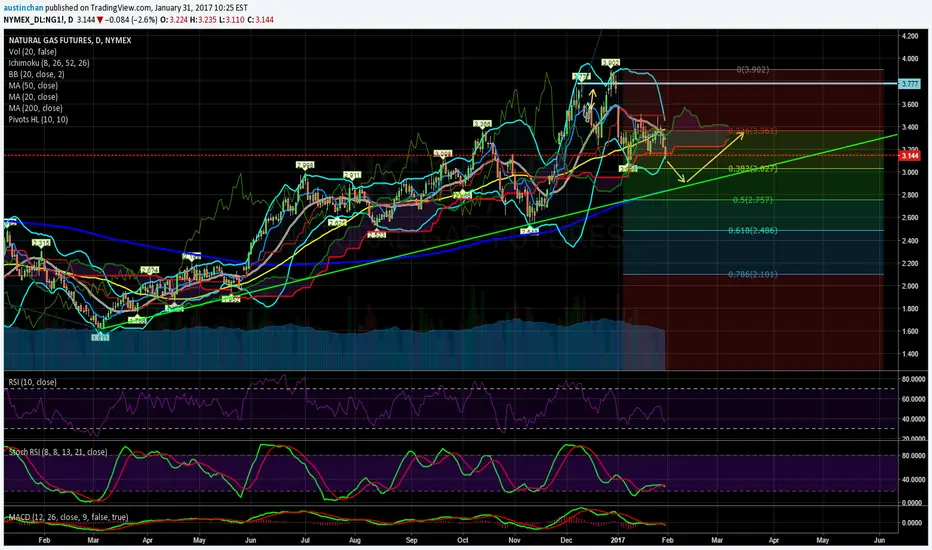This screenshot has width=932, height=550.
Task: Select the open value O:3.224
Action: 175,20
